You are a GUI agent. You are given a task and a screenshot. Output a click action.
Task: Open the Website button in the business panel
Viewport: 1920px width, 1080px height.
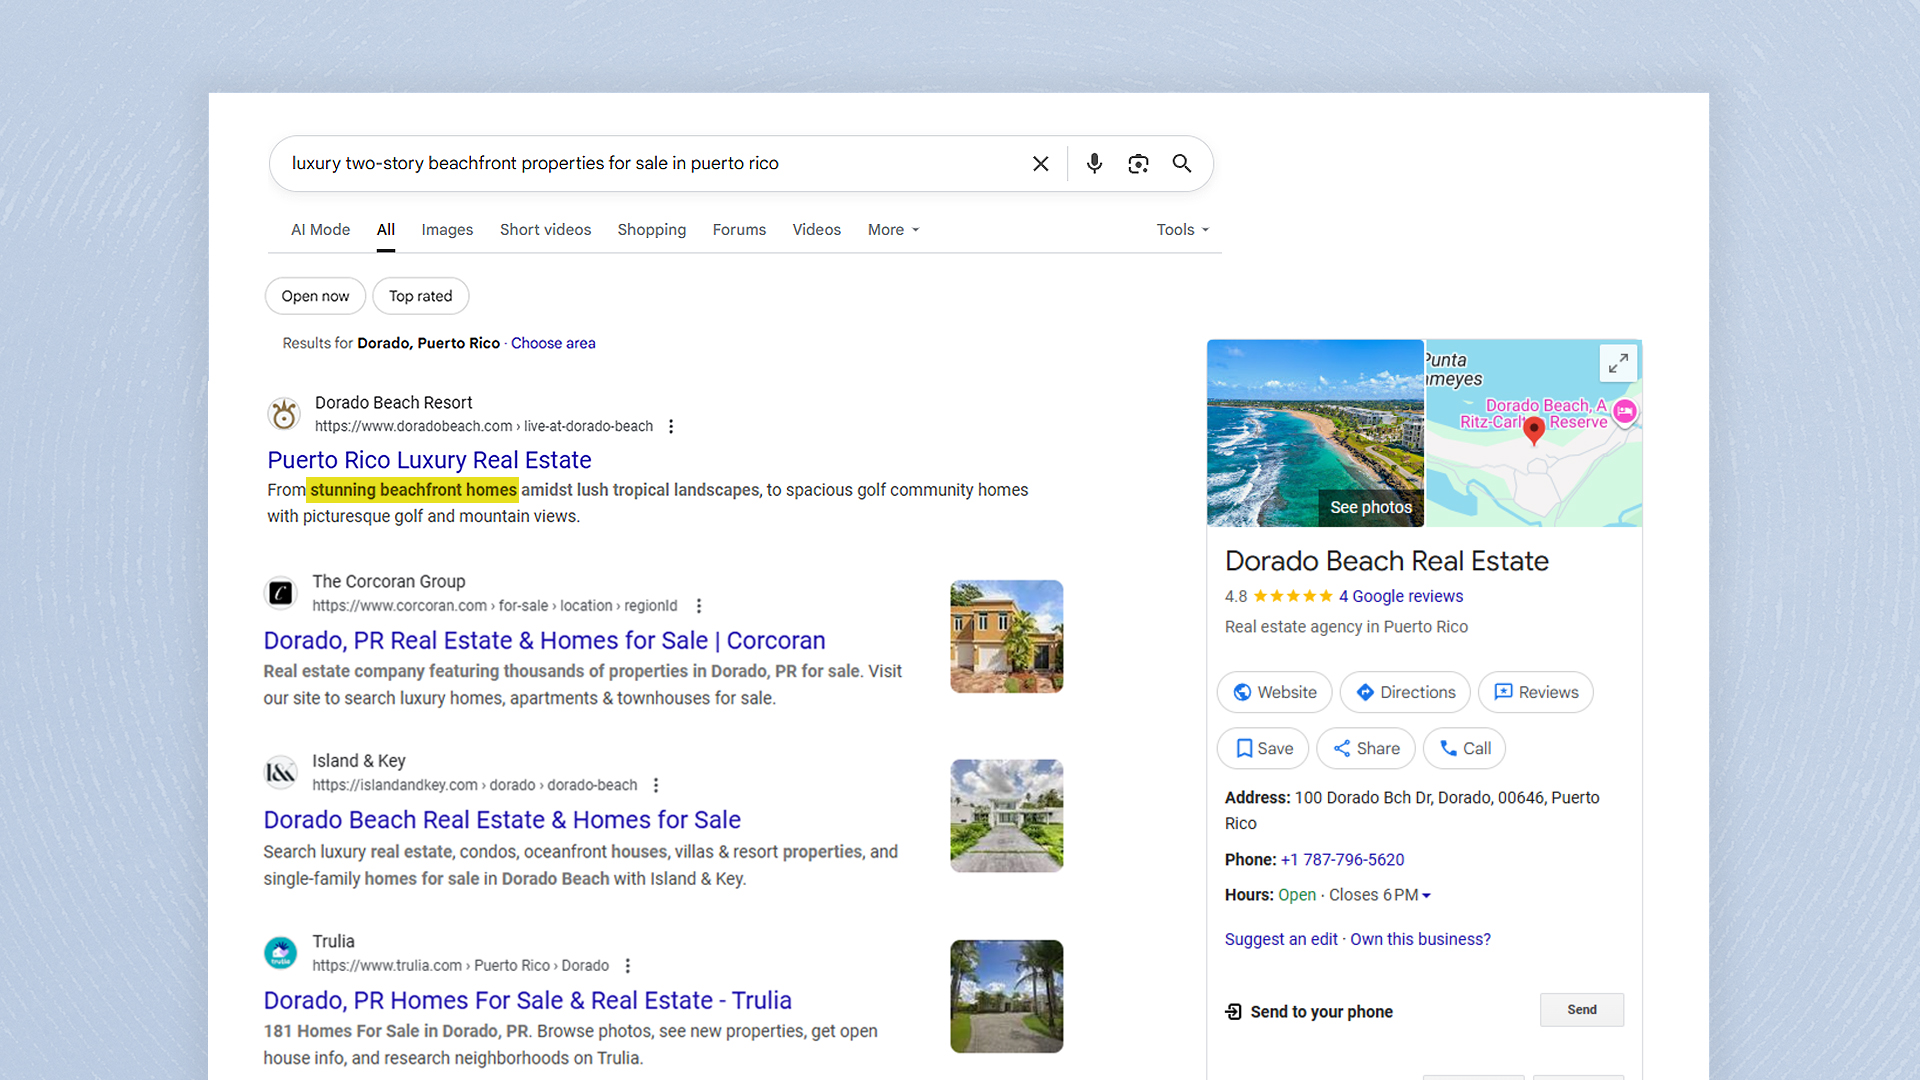pos(1274,692)
